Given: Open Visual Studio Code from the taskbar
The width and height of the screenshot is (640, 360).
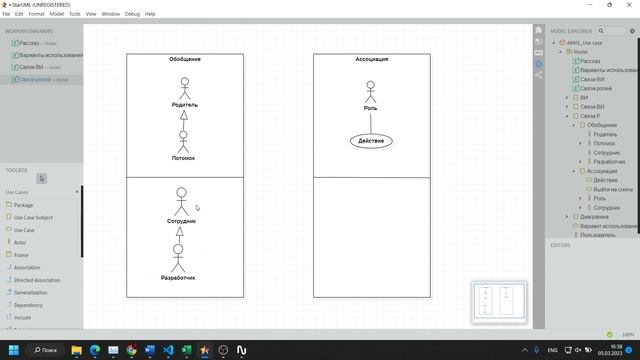Looking at the screenshot, I should tap(168, 350).
